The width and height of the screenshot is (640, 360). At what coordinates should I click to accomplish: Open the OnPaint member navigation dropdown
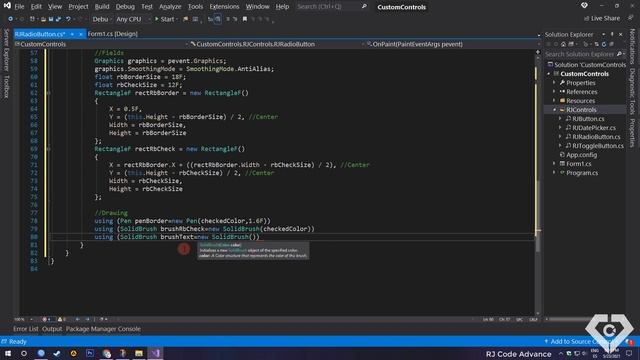tap(451, 44)
